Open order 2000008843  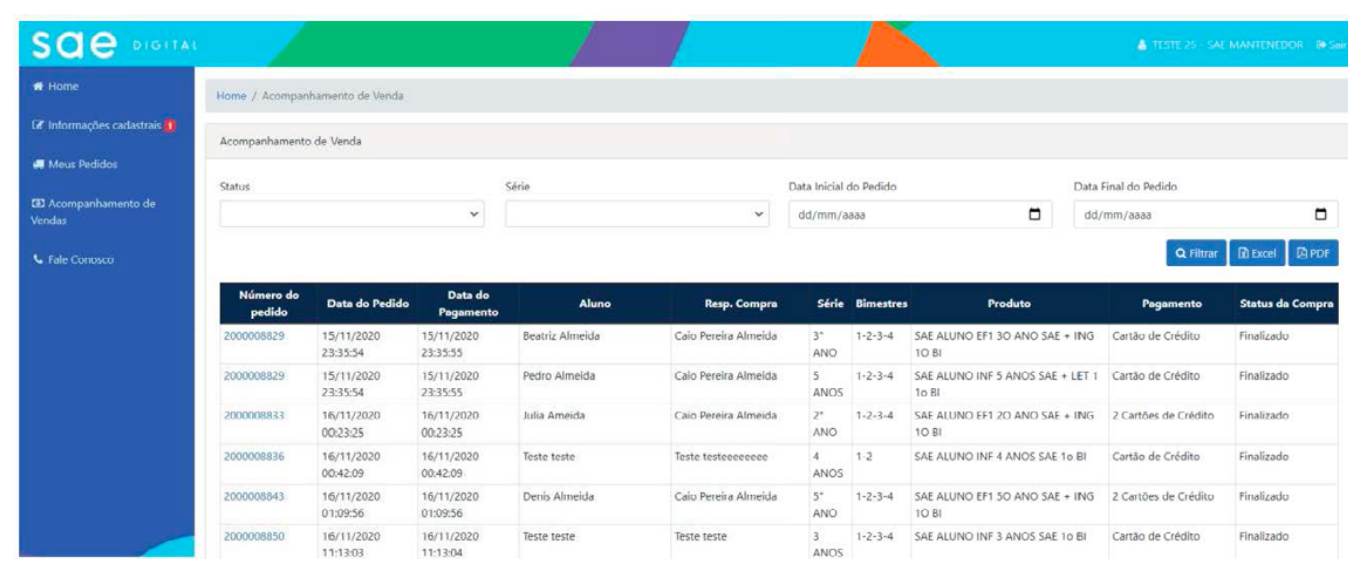(x=254, y=496)
